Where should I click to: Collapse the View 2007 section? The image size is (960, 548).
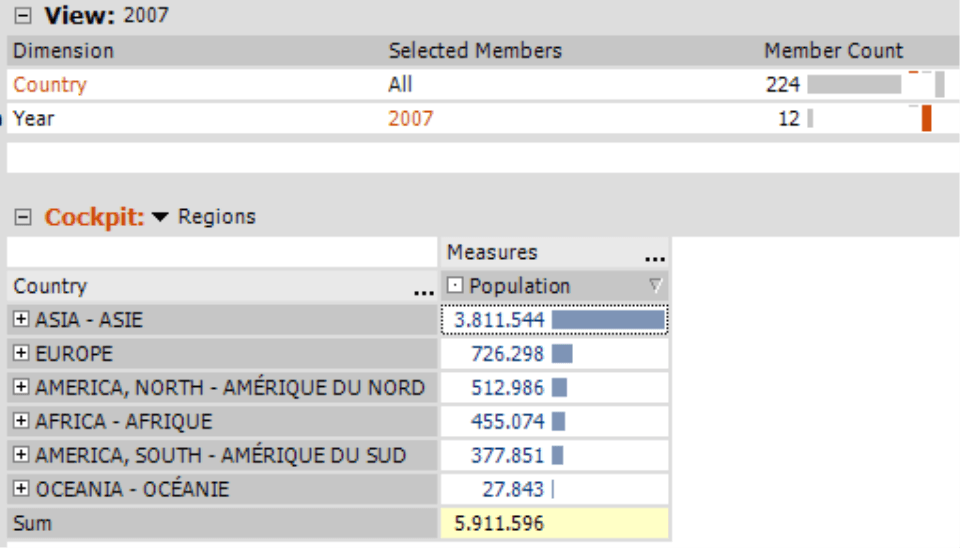point(23,15)
